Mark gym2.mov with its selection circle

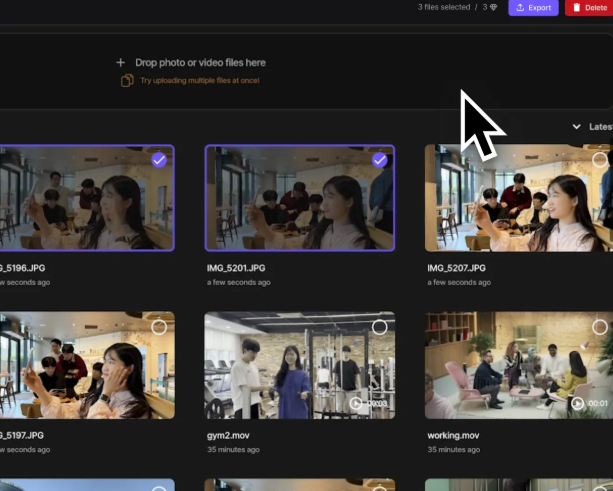pyautogui.click(x=379, y=327)
